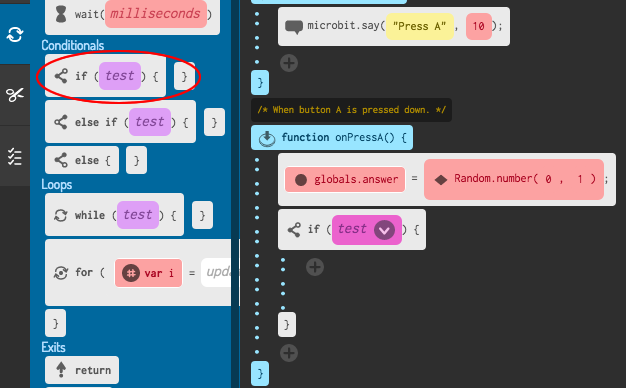Click plus button inside the if block

pos(315,267)
